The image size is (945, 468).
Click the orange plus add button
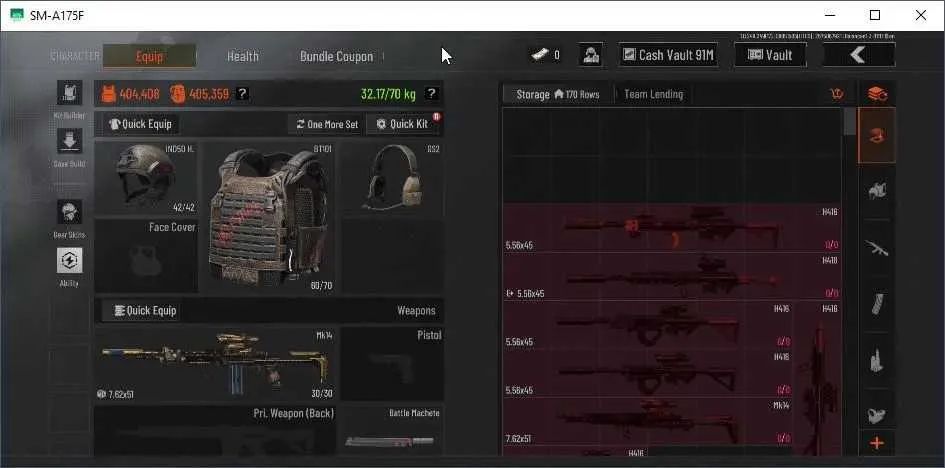[x=877, y=444]
